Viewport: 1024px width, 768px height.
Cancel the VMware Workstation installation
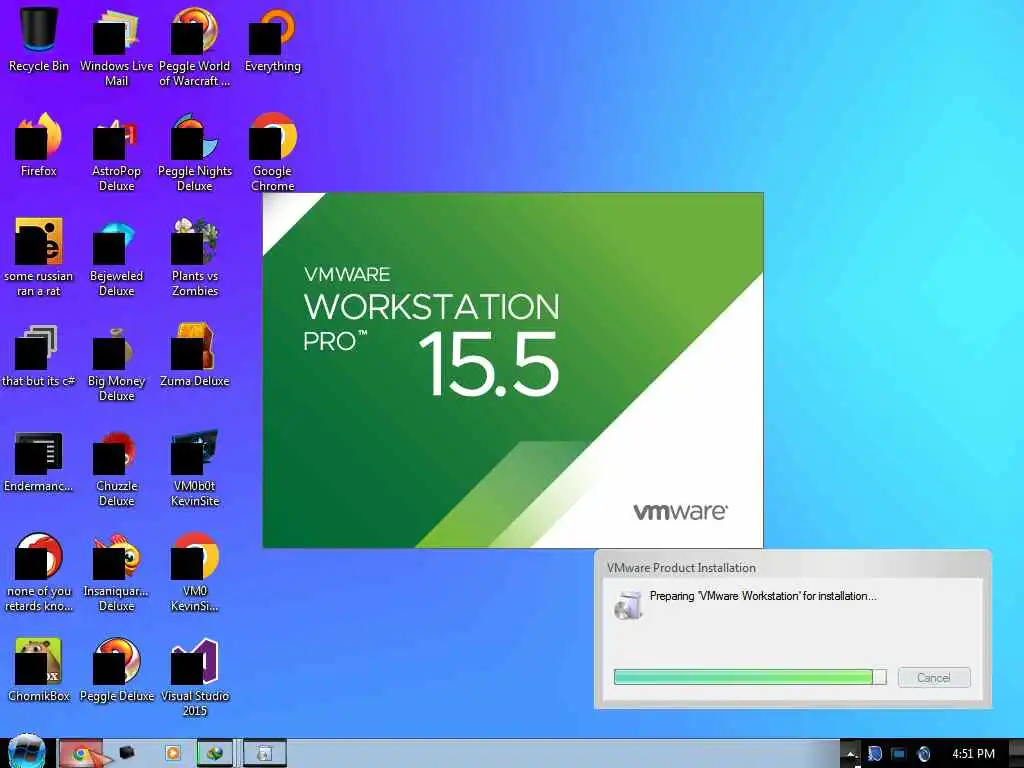pos(934,677)
